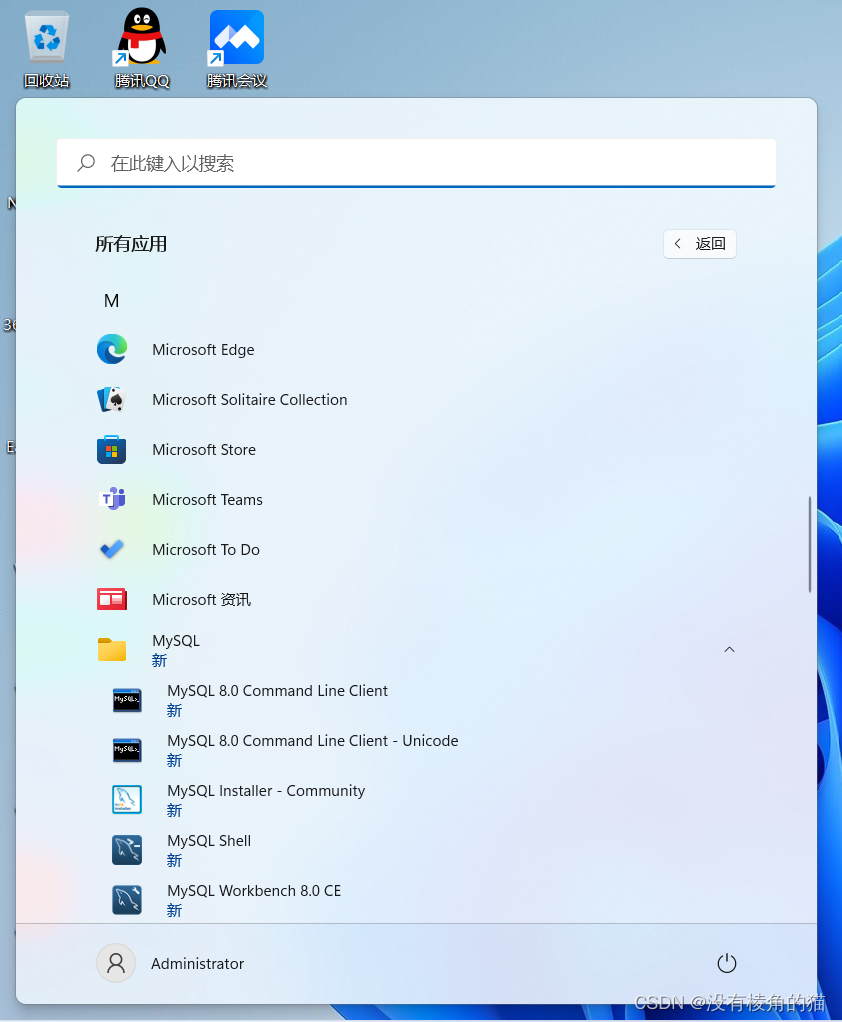Screen dimensions: 842x1022
Task: Click the power button in Start menu
Action: coord(727,963)
